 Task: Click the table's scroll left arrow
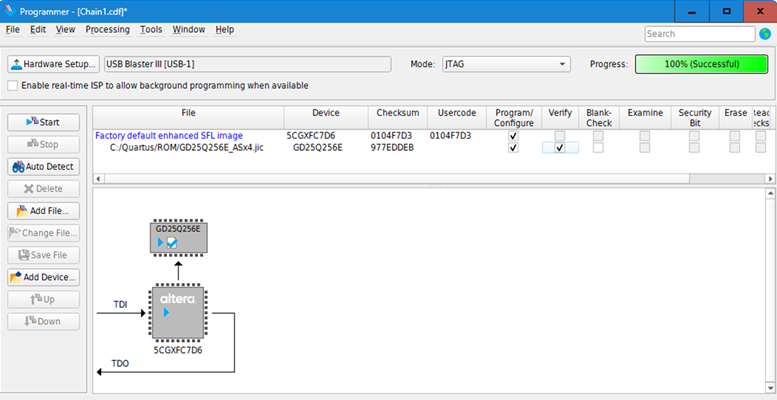pyautogui.click(x=98, y=178)
